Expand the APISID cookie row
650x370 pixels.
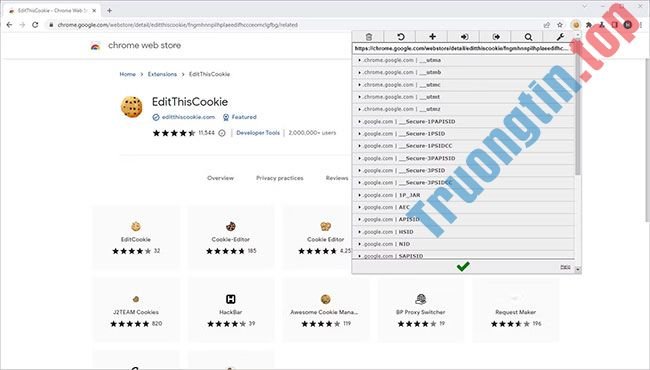pos(464,220)
